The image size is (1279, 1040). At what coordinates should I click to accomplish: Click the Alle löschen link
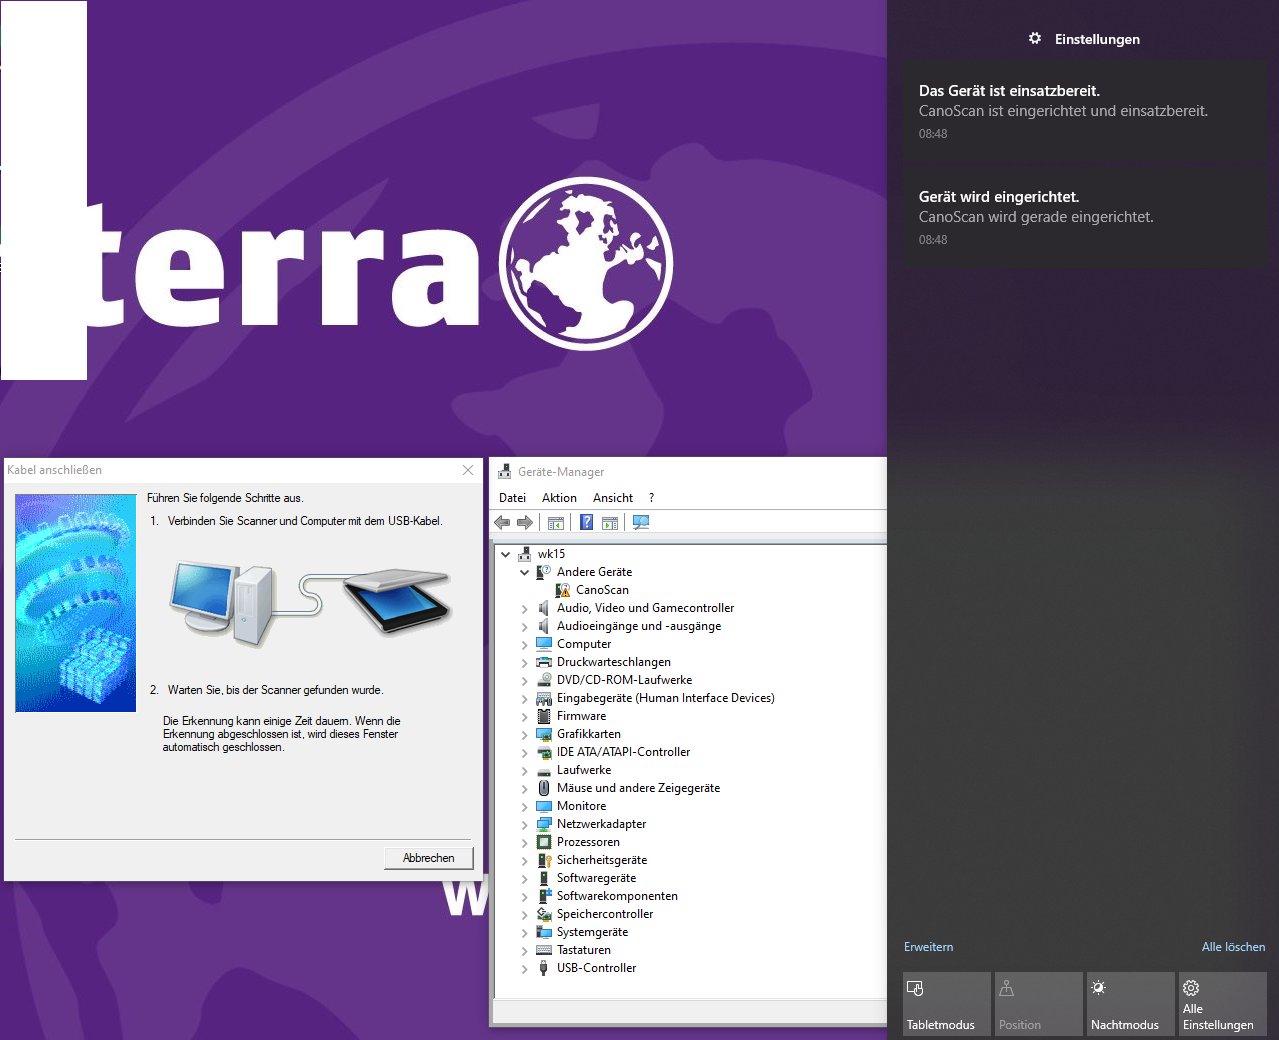[x=1233, y=947]
